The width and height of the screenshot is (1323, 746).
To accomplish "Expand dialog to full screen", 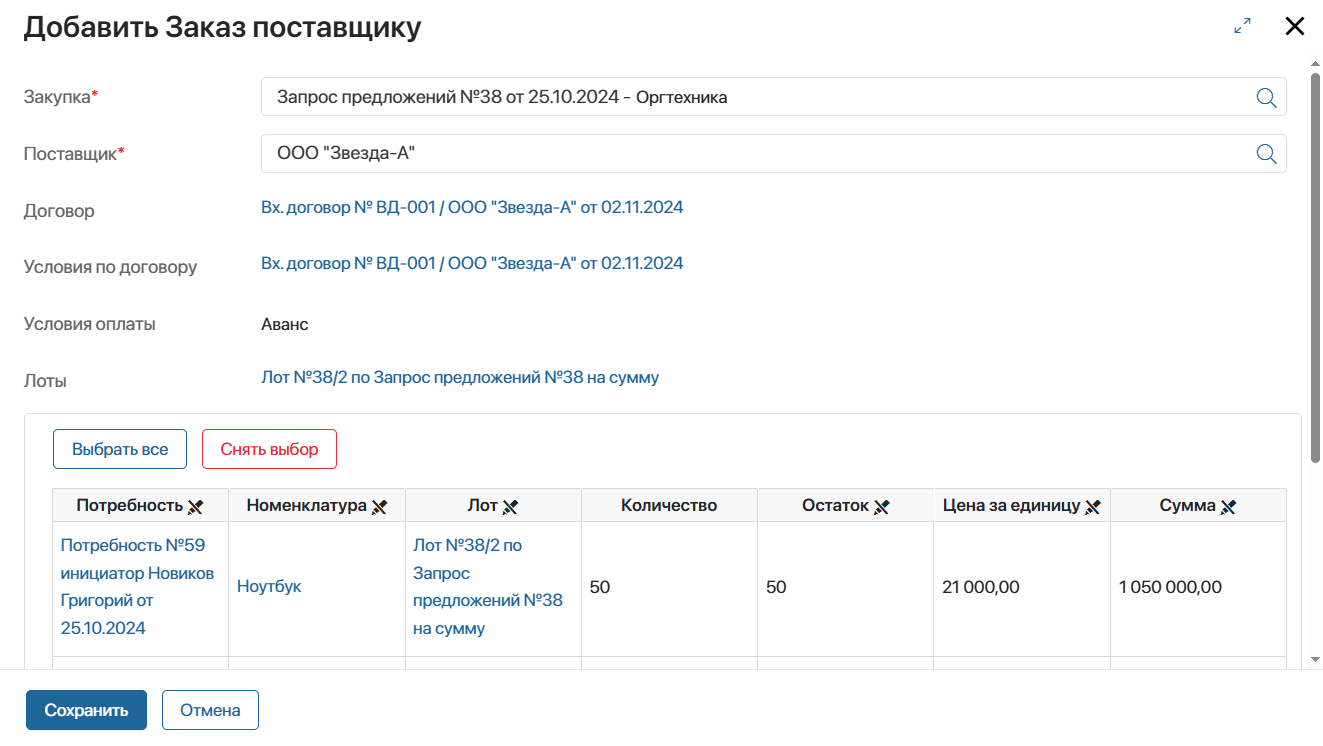I will point(1243,27).
